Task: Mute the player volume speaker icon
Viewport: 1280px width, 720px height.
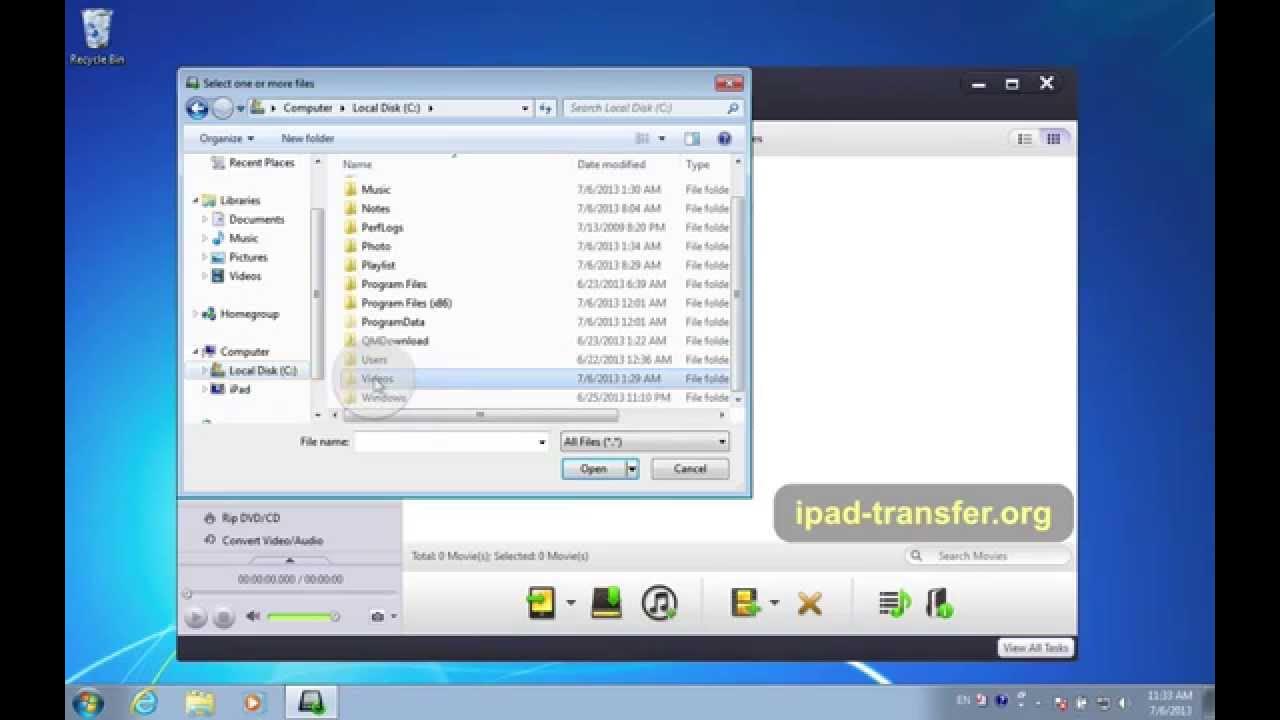Action: pos(253,617)
